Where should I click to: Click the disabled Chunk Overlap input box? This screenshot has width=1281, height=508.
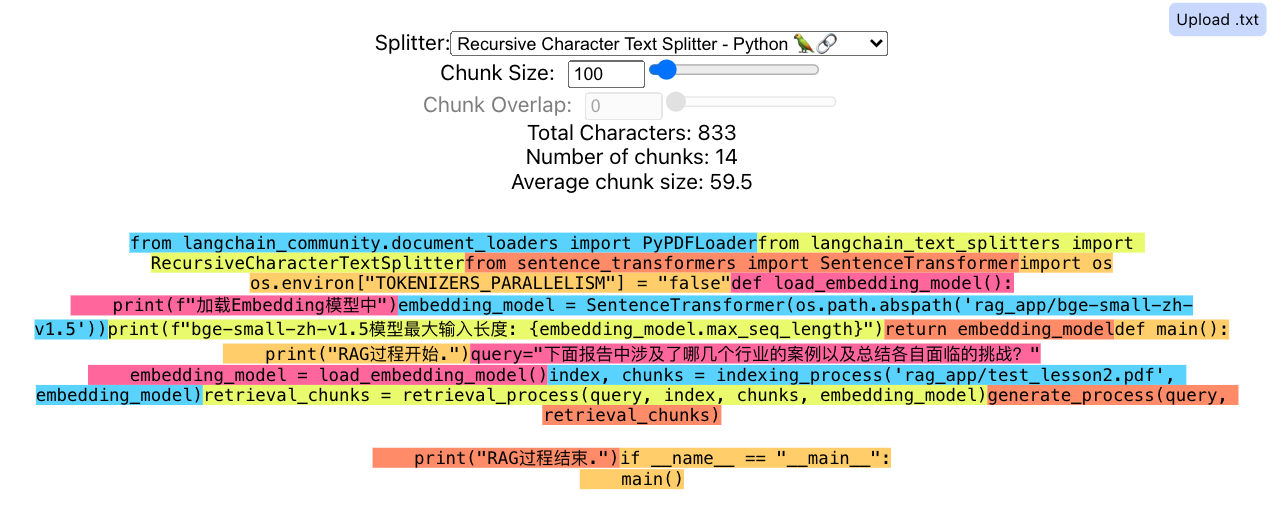624,106
